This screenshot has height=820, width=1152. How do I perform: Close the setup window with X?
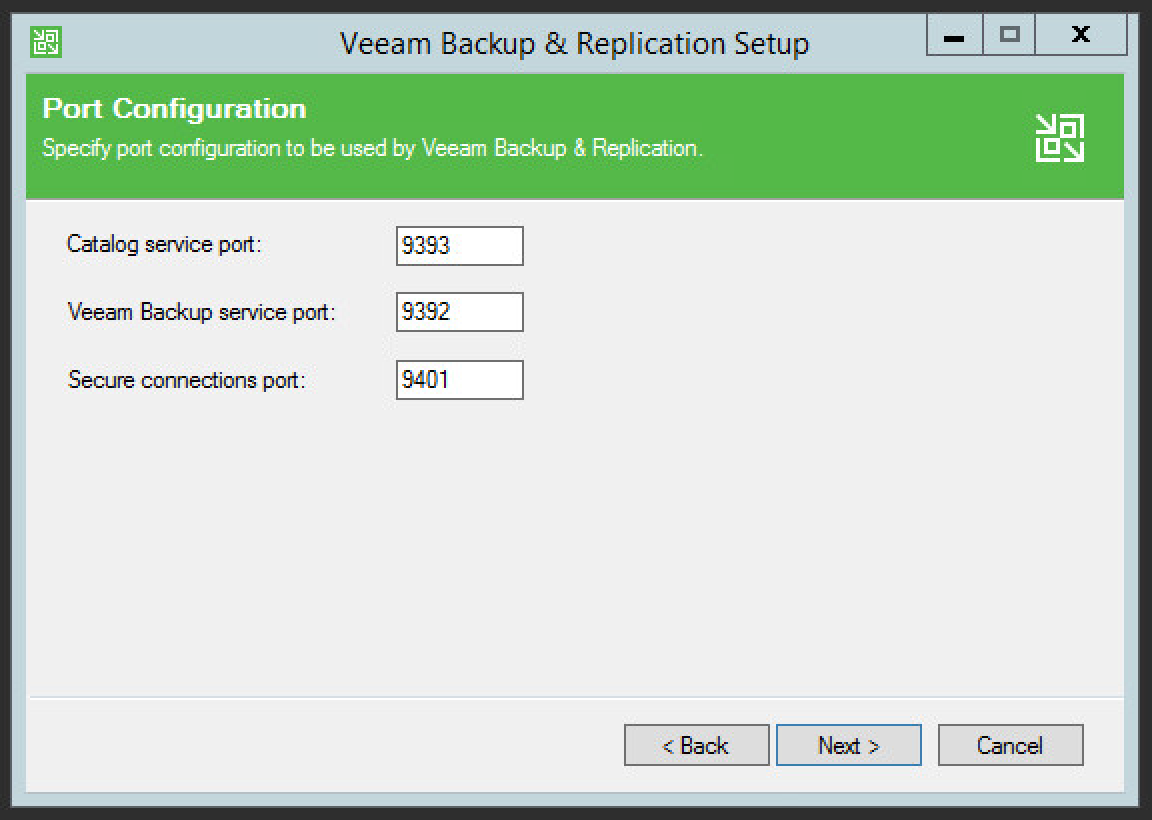(1080, 36)
